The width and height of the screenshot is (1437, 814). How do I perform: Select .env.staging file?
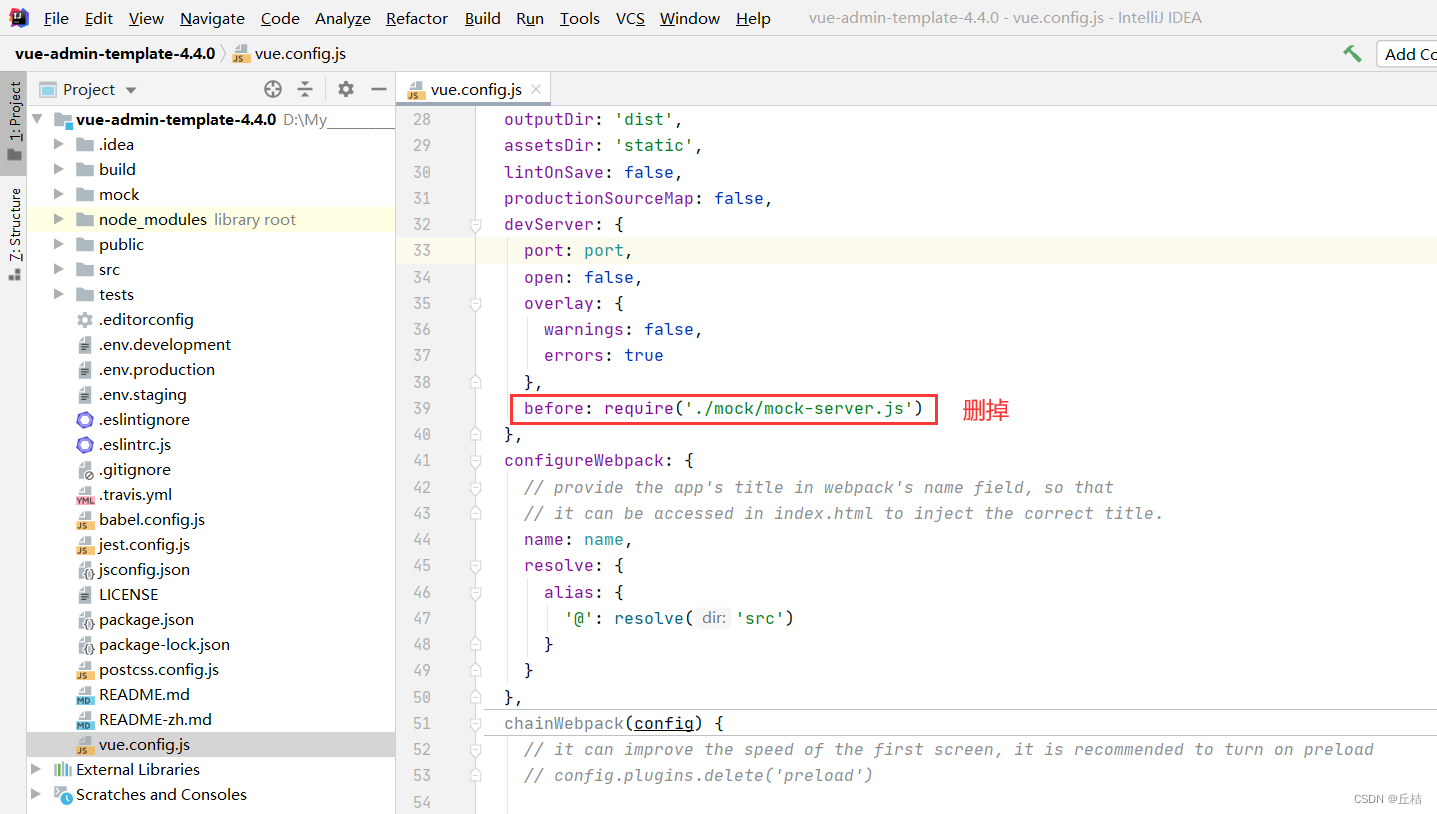pos(142,394)
